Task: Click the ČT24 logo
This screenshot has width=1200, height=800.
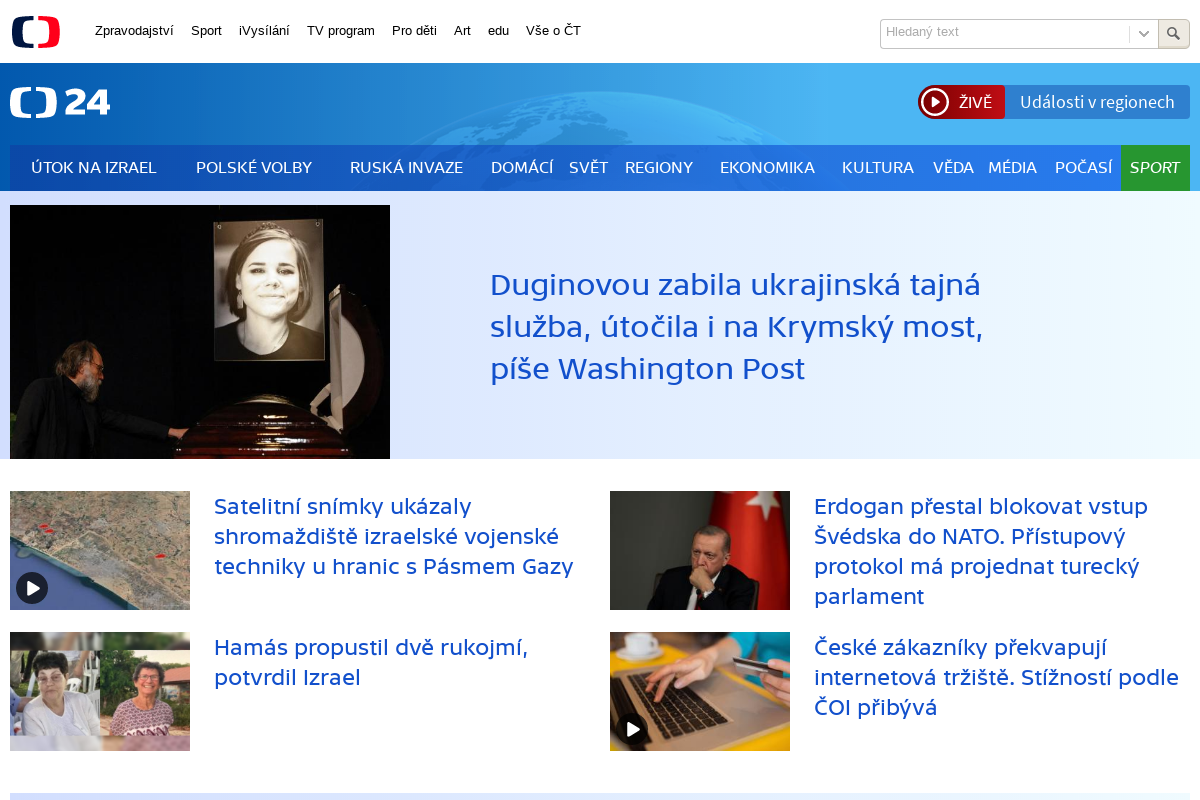Action: click(60, 102)
